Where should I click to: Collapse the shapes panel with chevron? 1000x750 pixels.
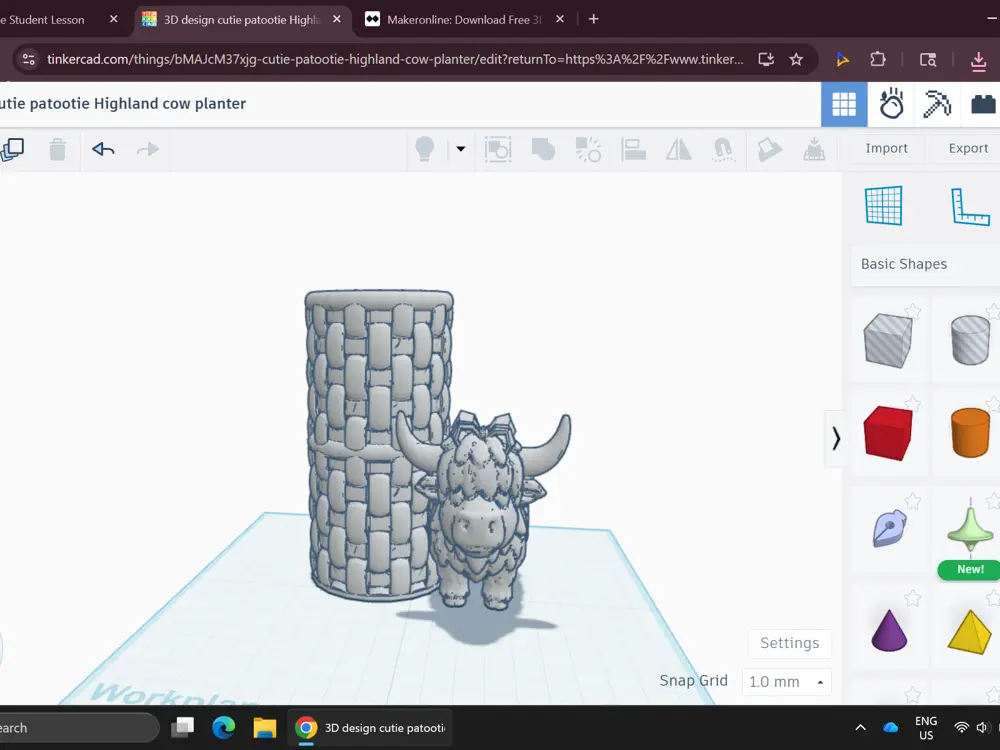coord(835,438)
